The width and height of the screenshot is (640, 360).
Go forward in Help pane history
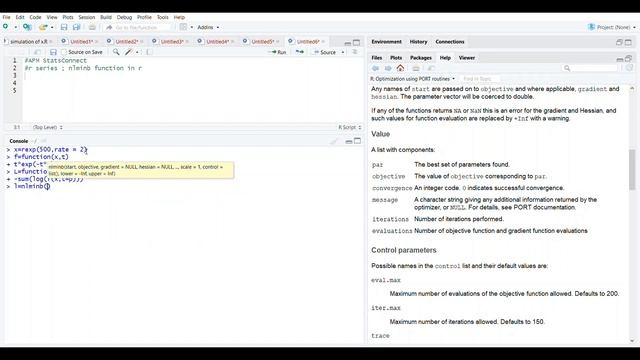(388, 68)
